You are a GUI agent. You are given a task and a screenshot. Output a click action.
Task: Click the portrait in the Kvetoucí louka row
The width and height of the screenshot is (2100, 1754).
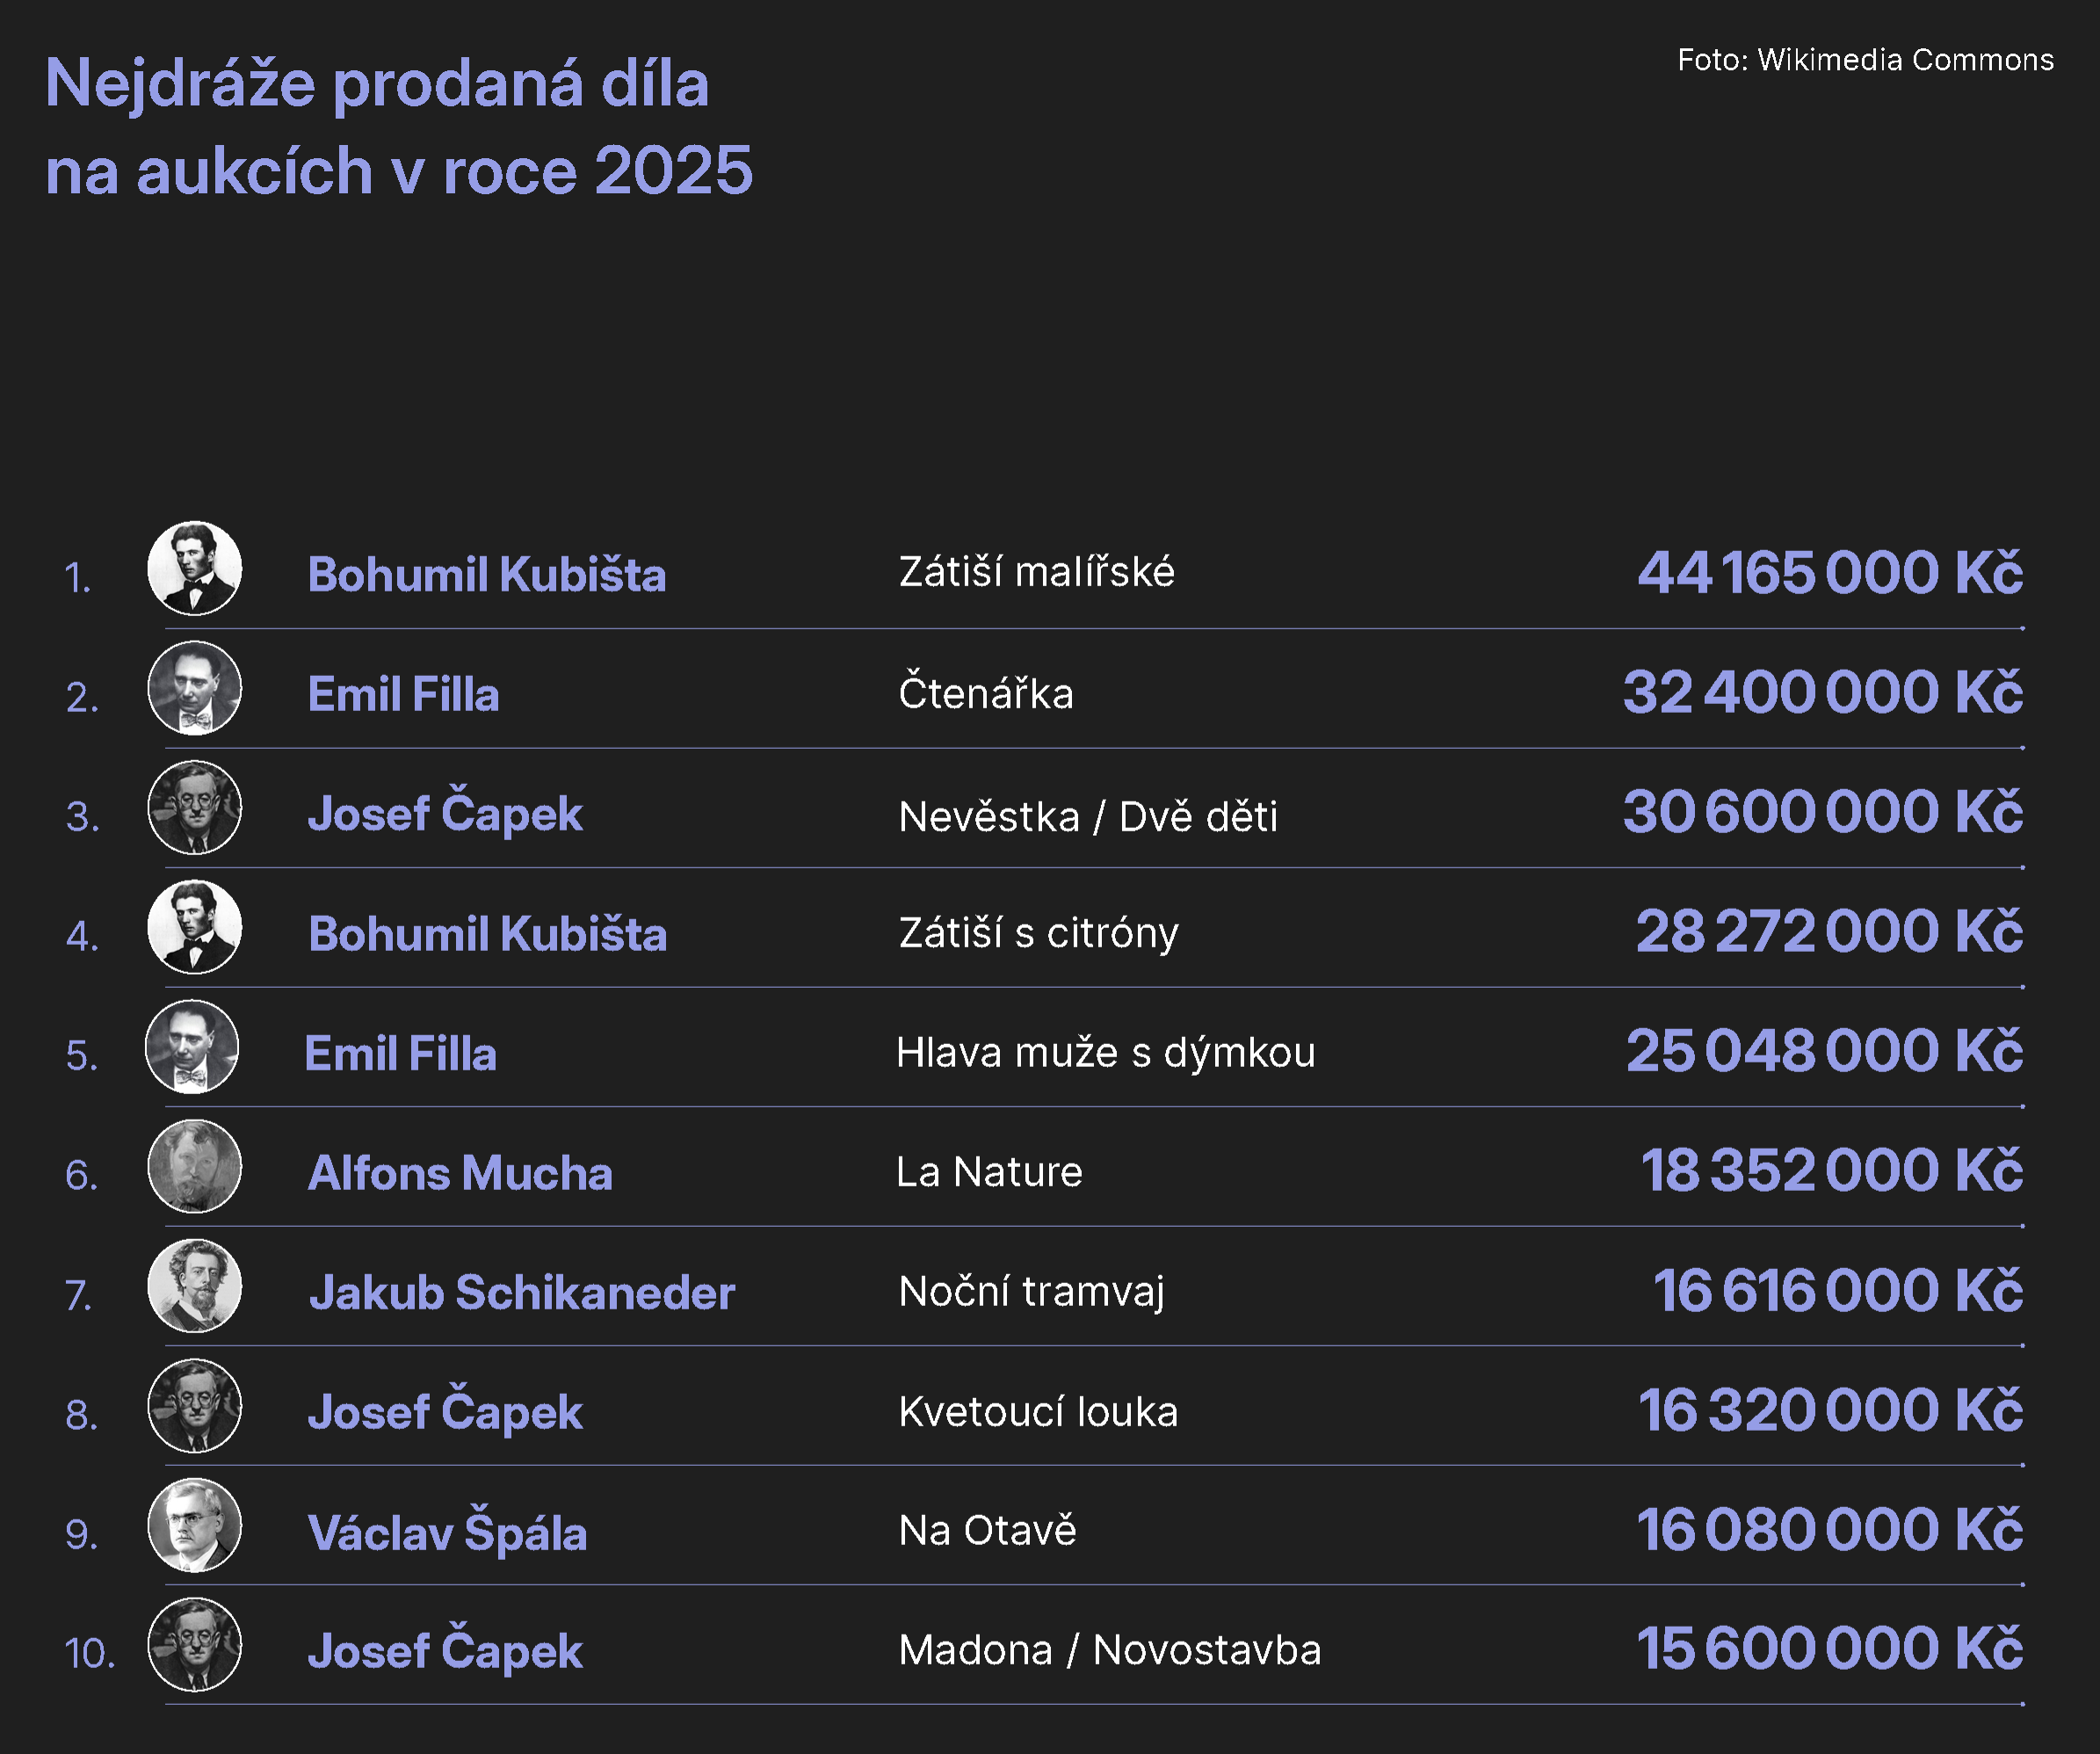click(x=194, y=1405)
